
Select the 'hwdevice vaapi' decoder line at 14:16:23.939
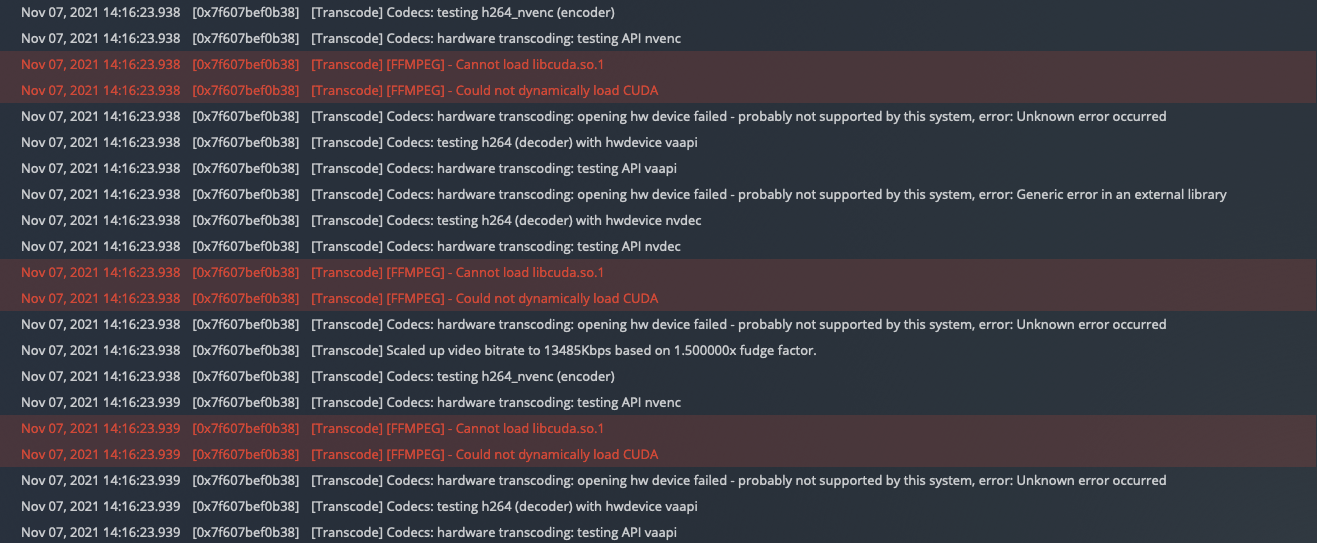tap(658, 506)
